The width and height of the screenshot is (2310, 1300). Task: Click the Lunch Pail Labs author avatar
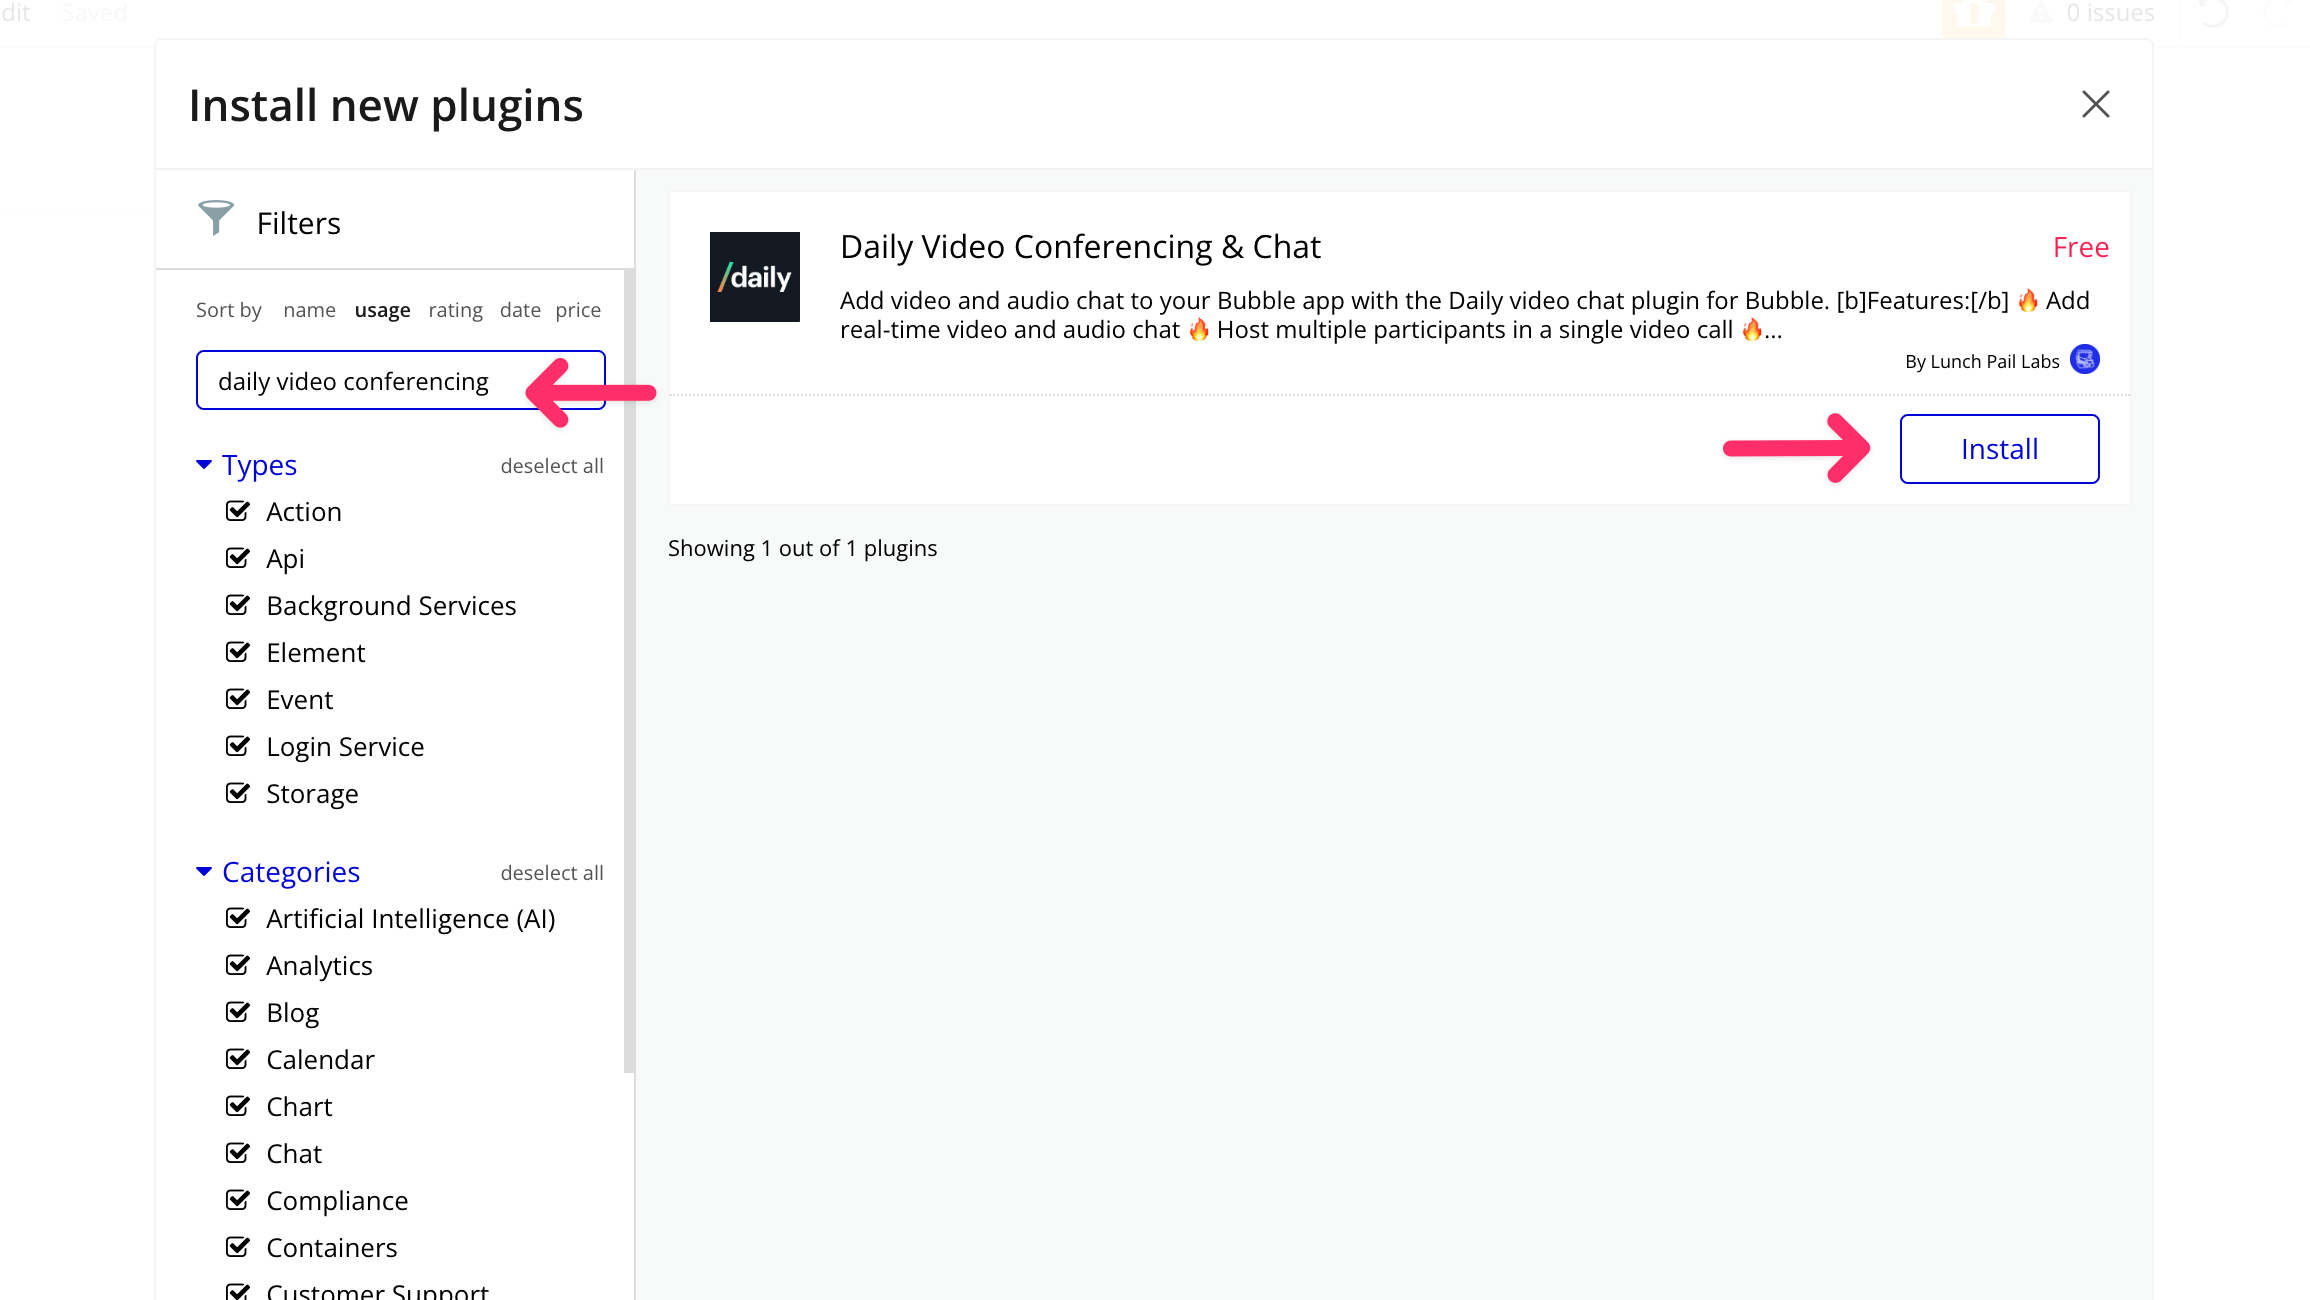coord(2085,359)
